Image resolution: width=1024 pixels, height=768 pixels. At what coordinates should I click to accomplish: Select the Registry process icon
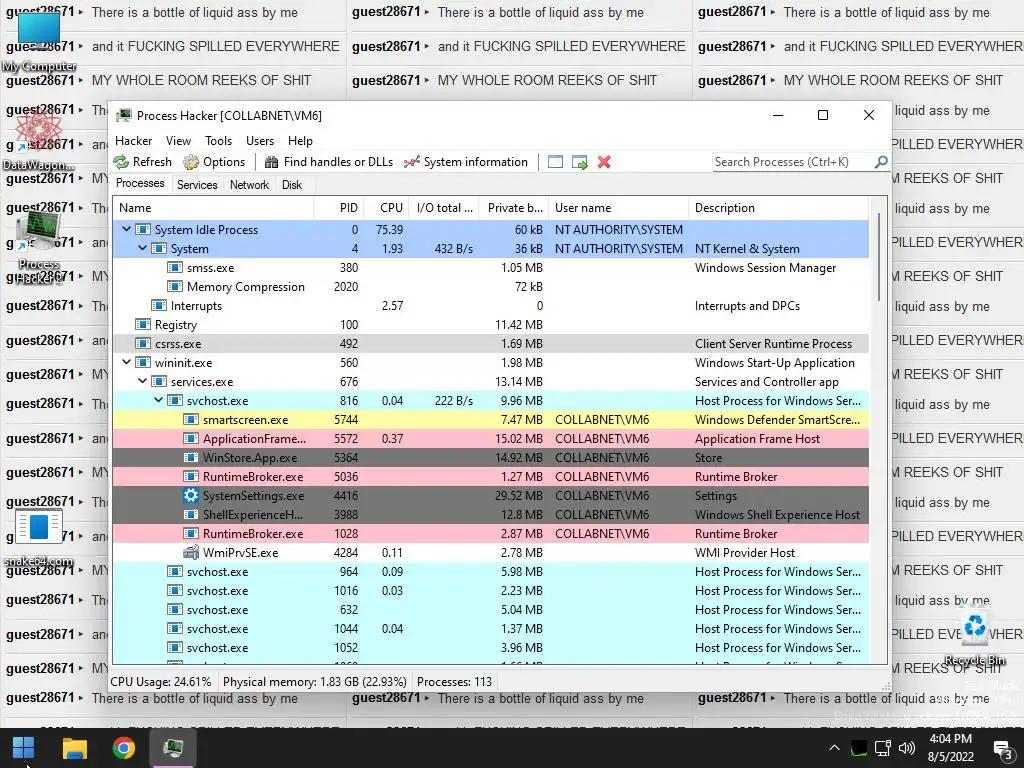[x=142, y=325]
